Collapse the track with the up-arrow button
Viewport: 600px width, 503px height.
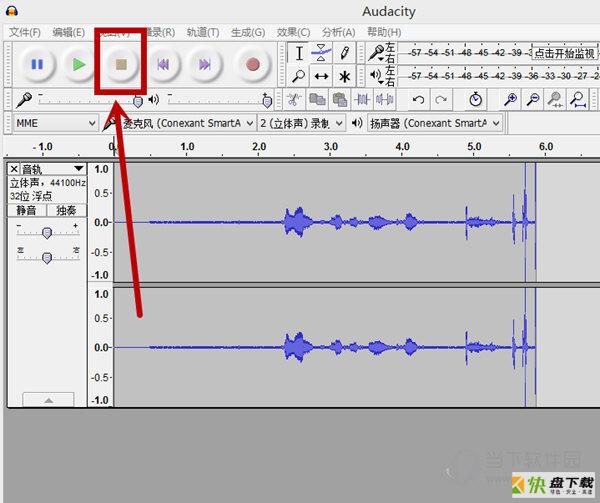tap(48, 400)
